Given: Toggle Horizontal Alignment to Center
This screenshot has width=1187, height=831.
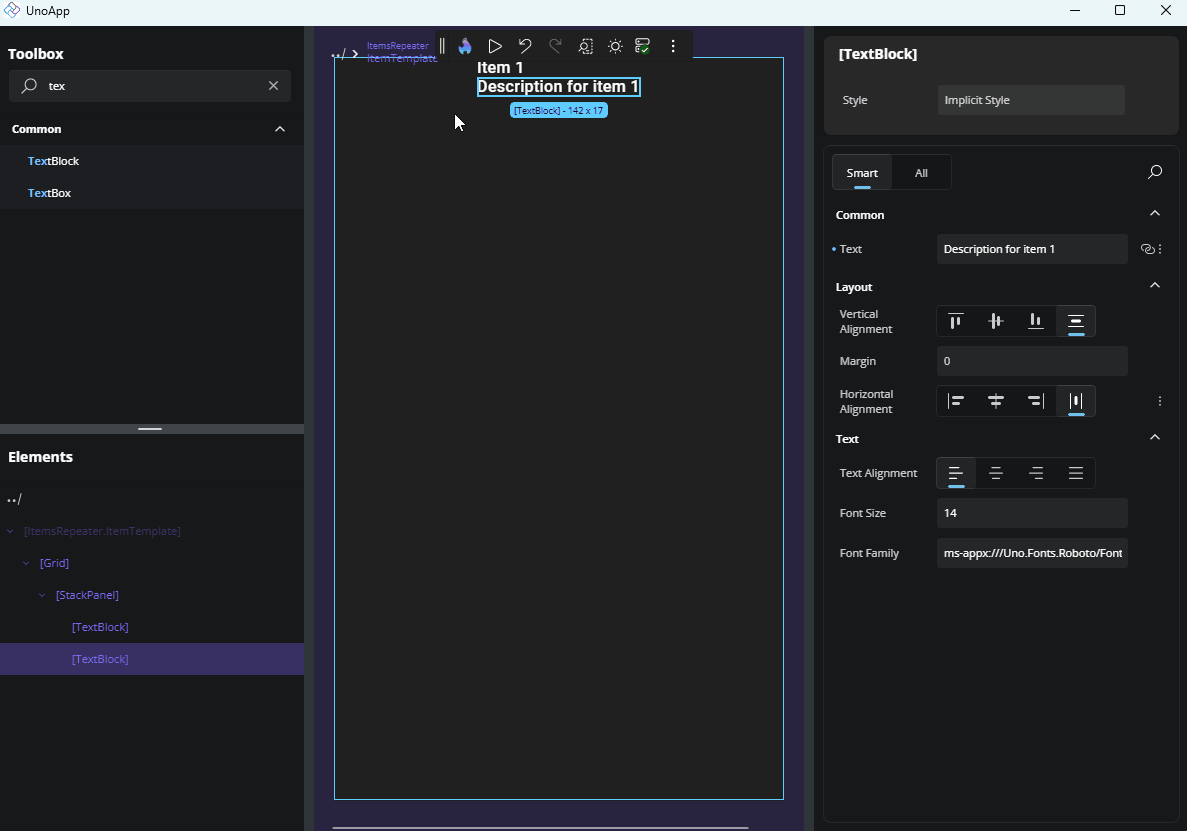Looking at the screenshot, I should pyautogui.click(x=996, y=401).
